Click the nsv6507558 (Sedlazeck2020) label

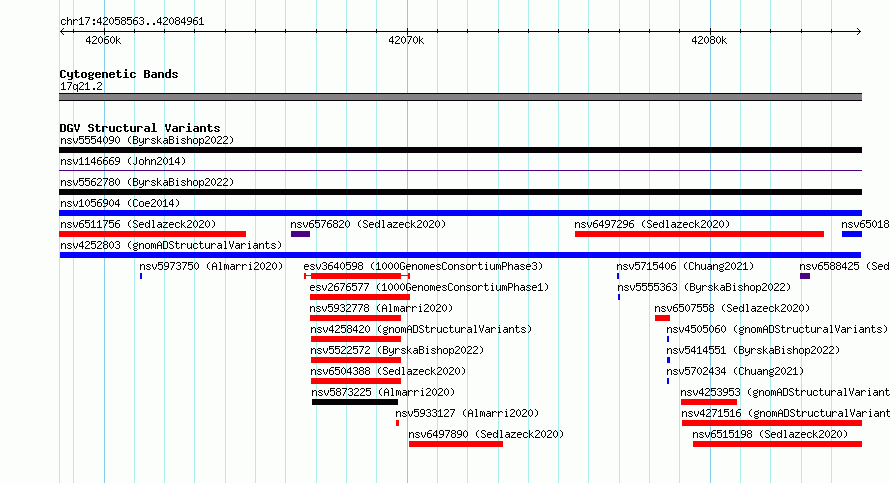click(x=732, y=308)
